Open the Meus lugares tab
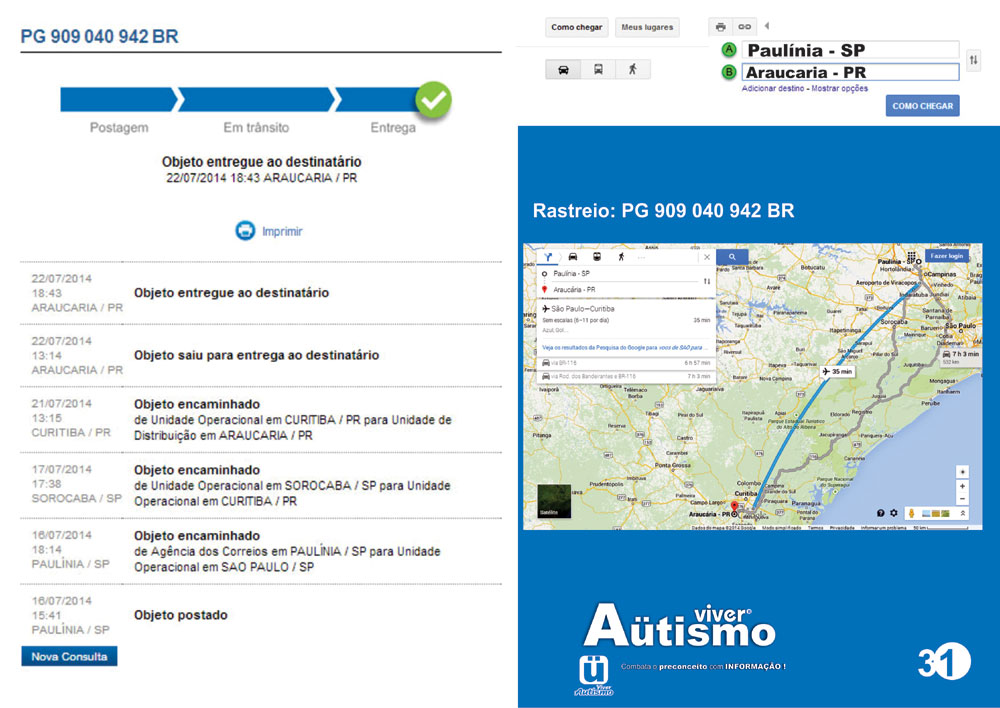Image resolution: width=1000 pixels, height=708 pixels. click(646, 27)
